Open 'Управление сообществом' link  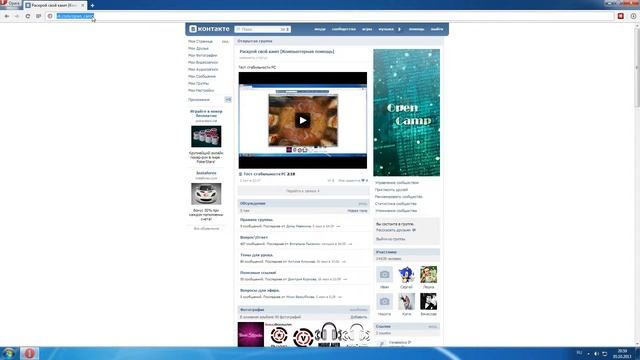click(x=397, y=182)
